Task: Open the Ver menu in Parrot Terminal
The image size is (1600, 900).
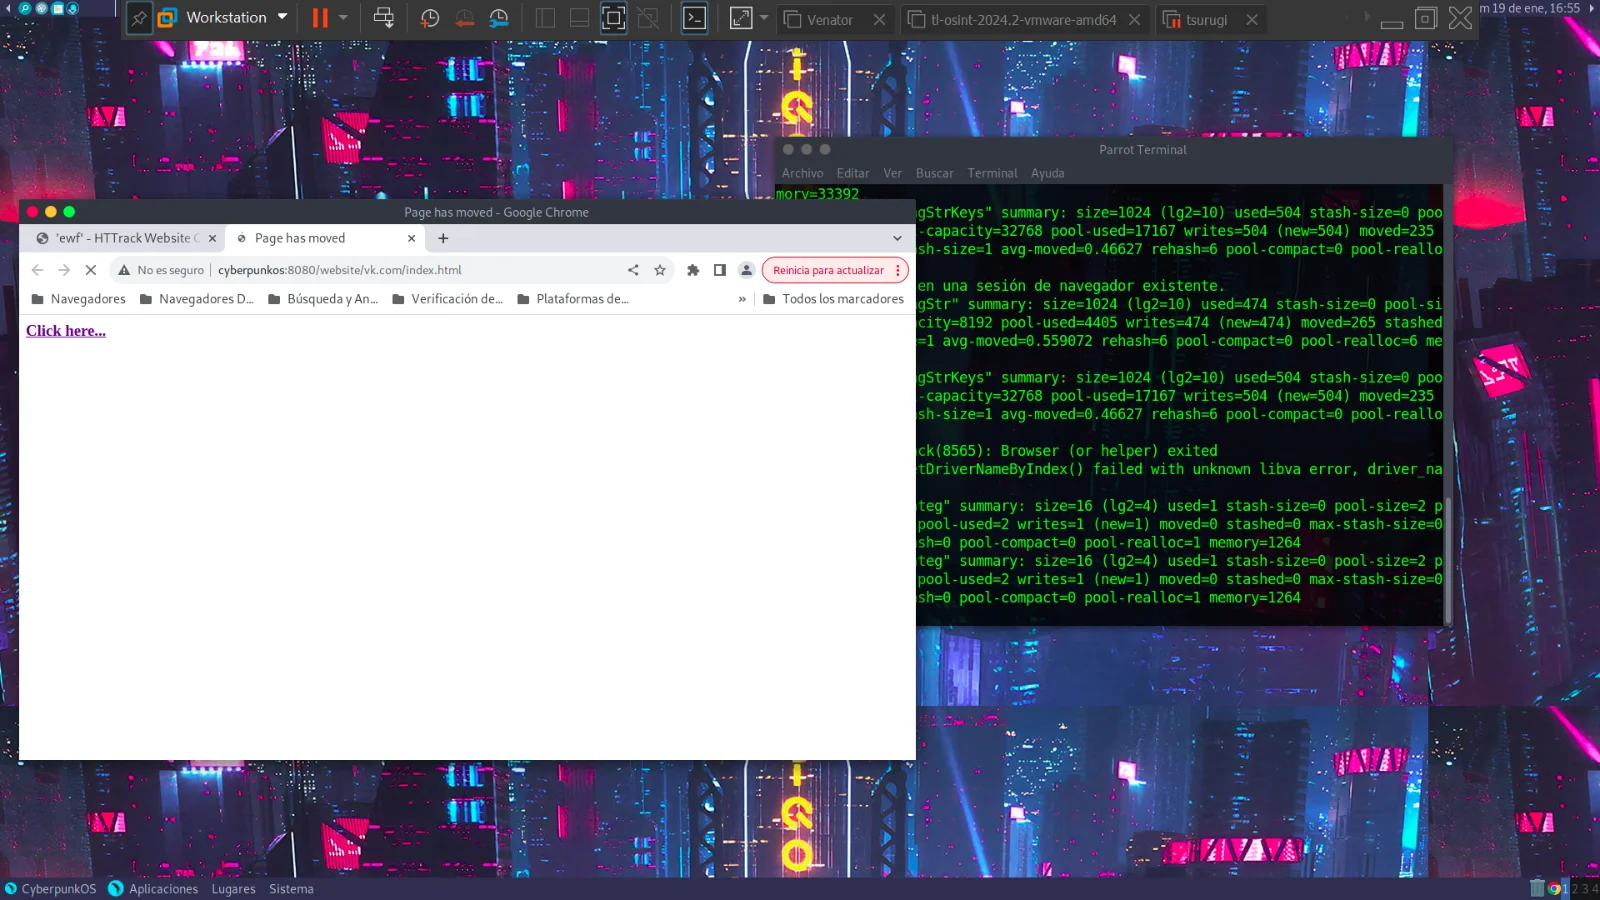Action: click(892, 173)
